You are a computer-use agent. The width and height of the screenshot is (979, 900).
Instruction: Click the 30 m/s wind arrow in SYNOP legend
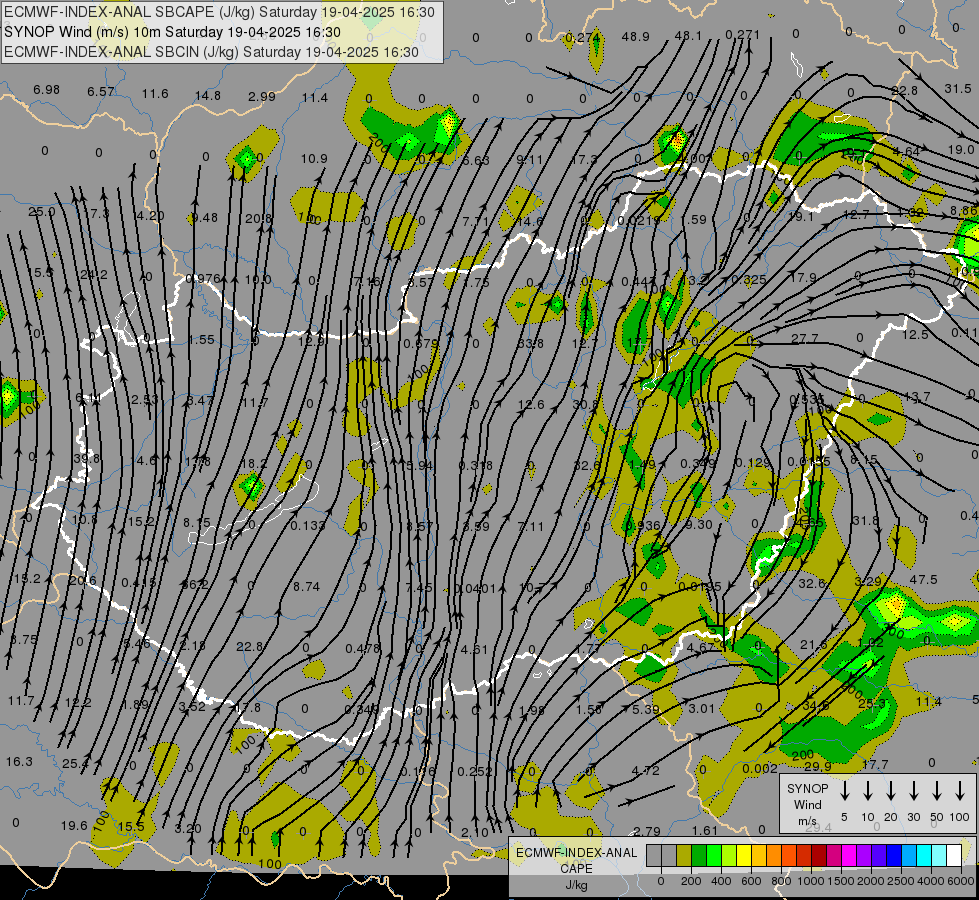tap(913, 791)
